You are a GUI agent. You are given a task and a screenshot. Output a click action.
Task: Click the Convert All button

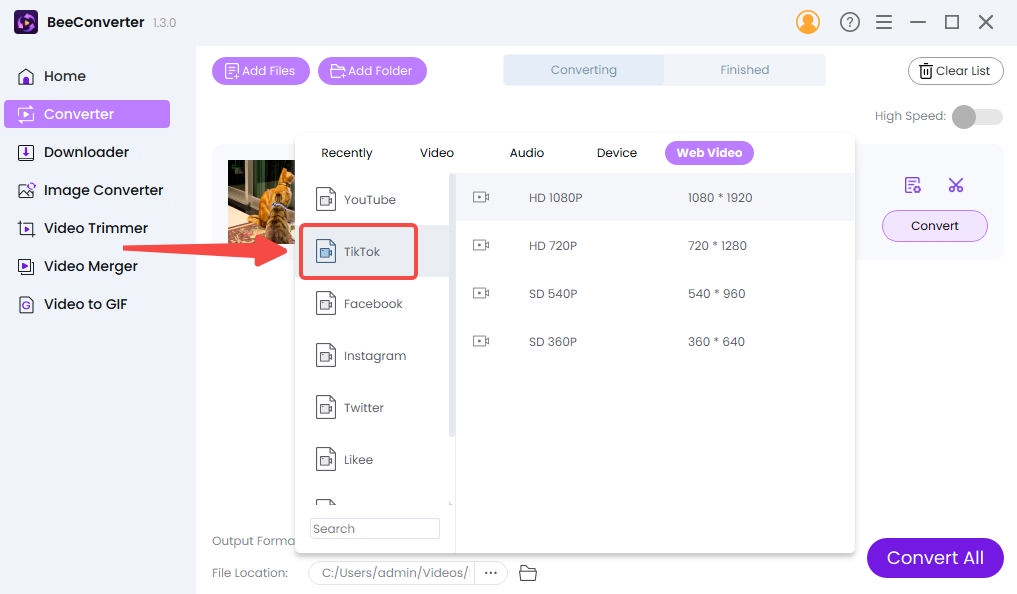935,558
